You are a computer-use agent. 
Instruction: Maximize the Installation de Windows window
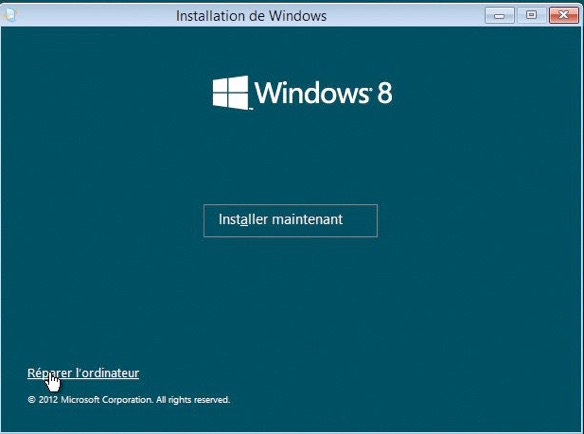tap(531, 16)
